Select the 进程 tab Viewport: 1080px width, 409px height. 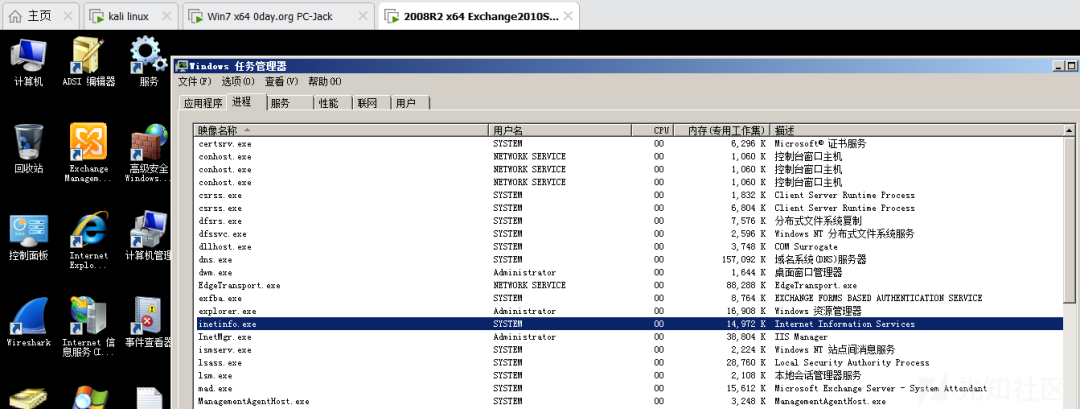(x=246, y=102)
